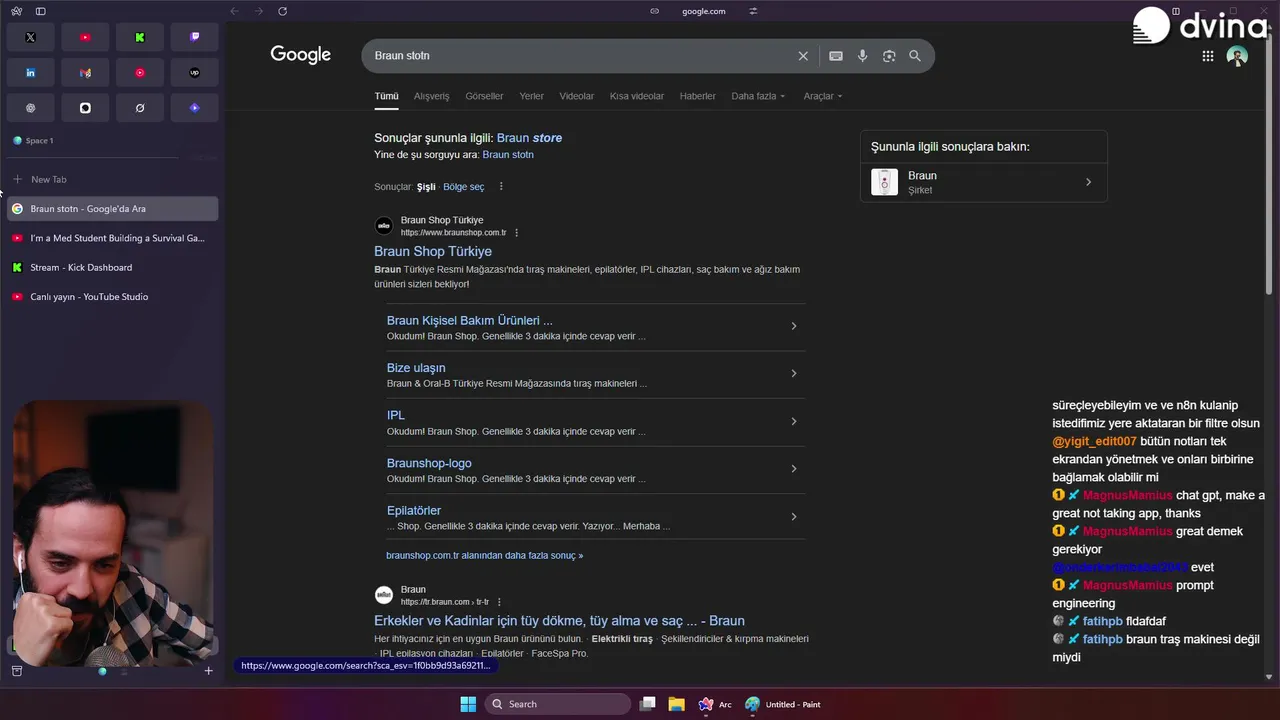This screenshot has height=720, width=1280.
Task: Expand the Bize ulaşın chevron
Action: pos(794,374)
